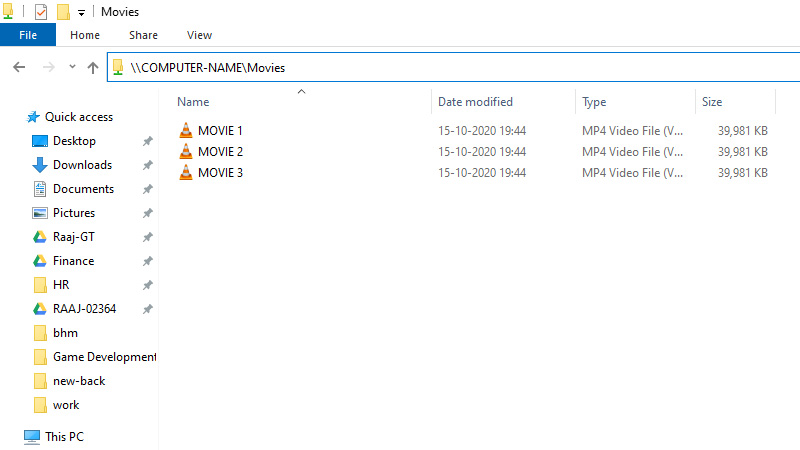The width and height of the screenshot is (800, 450).
Task: Sort by the Size column header
Action: [712, 102]
